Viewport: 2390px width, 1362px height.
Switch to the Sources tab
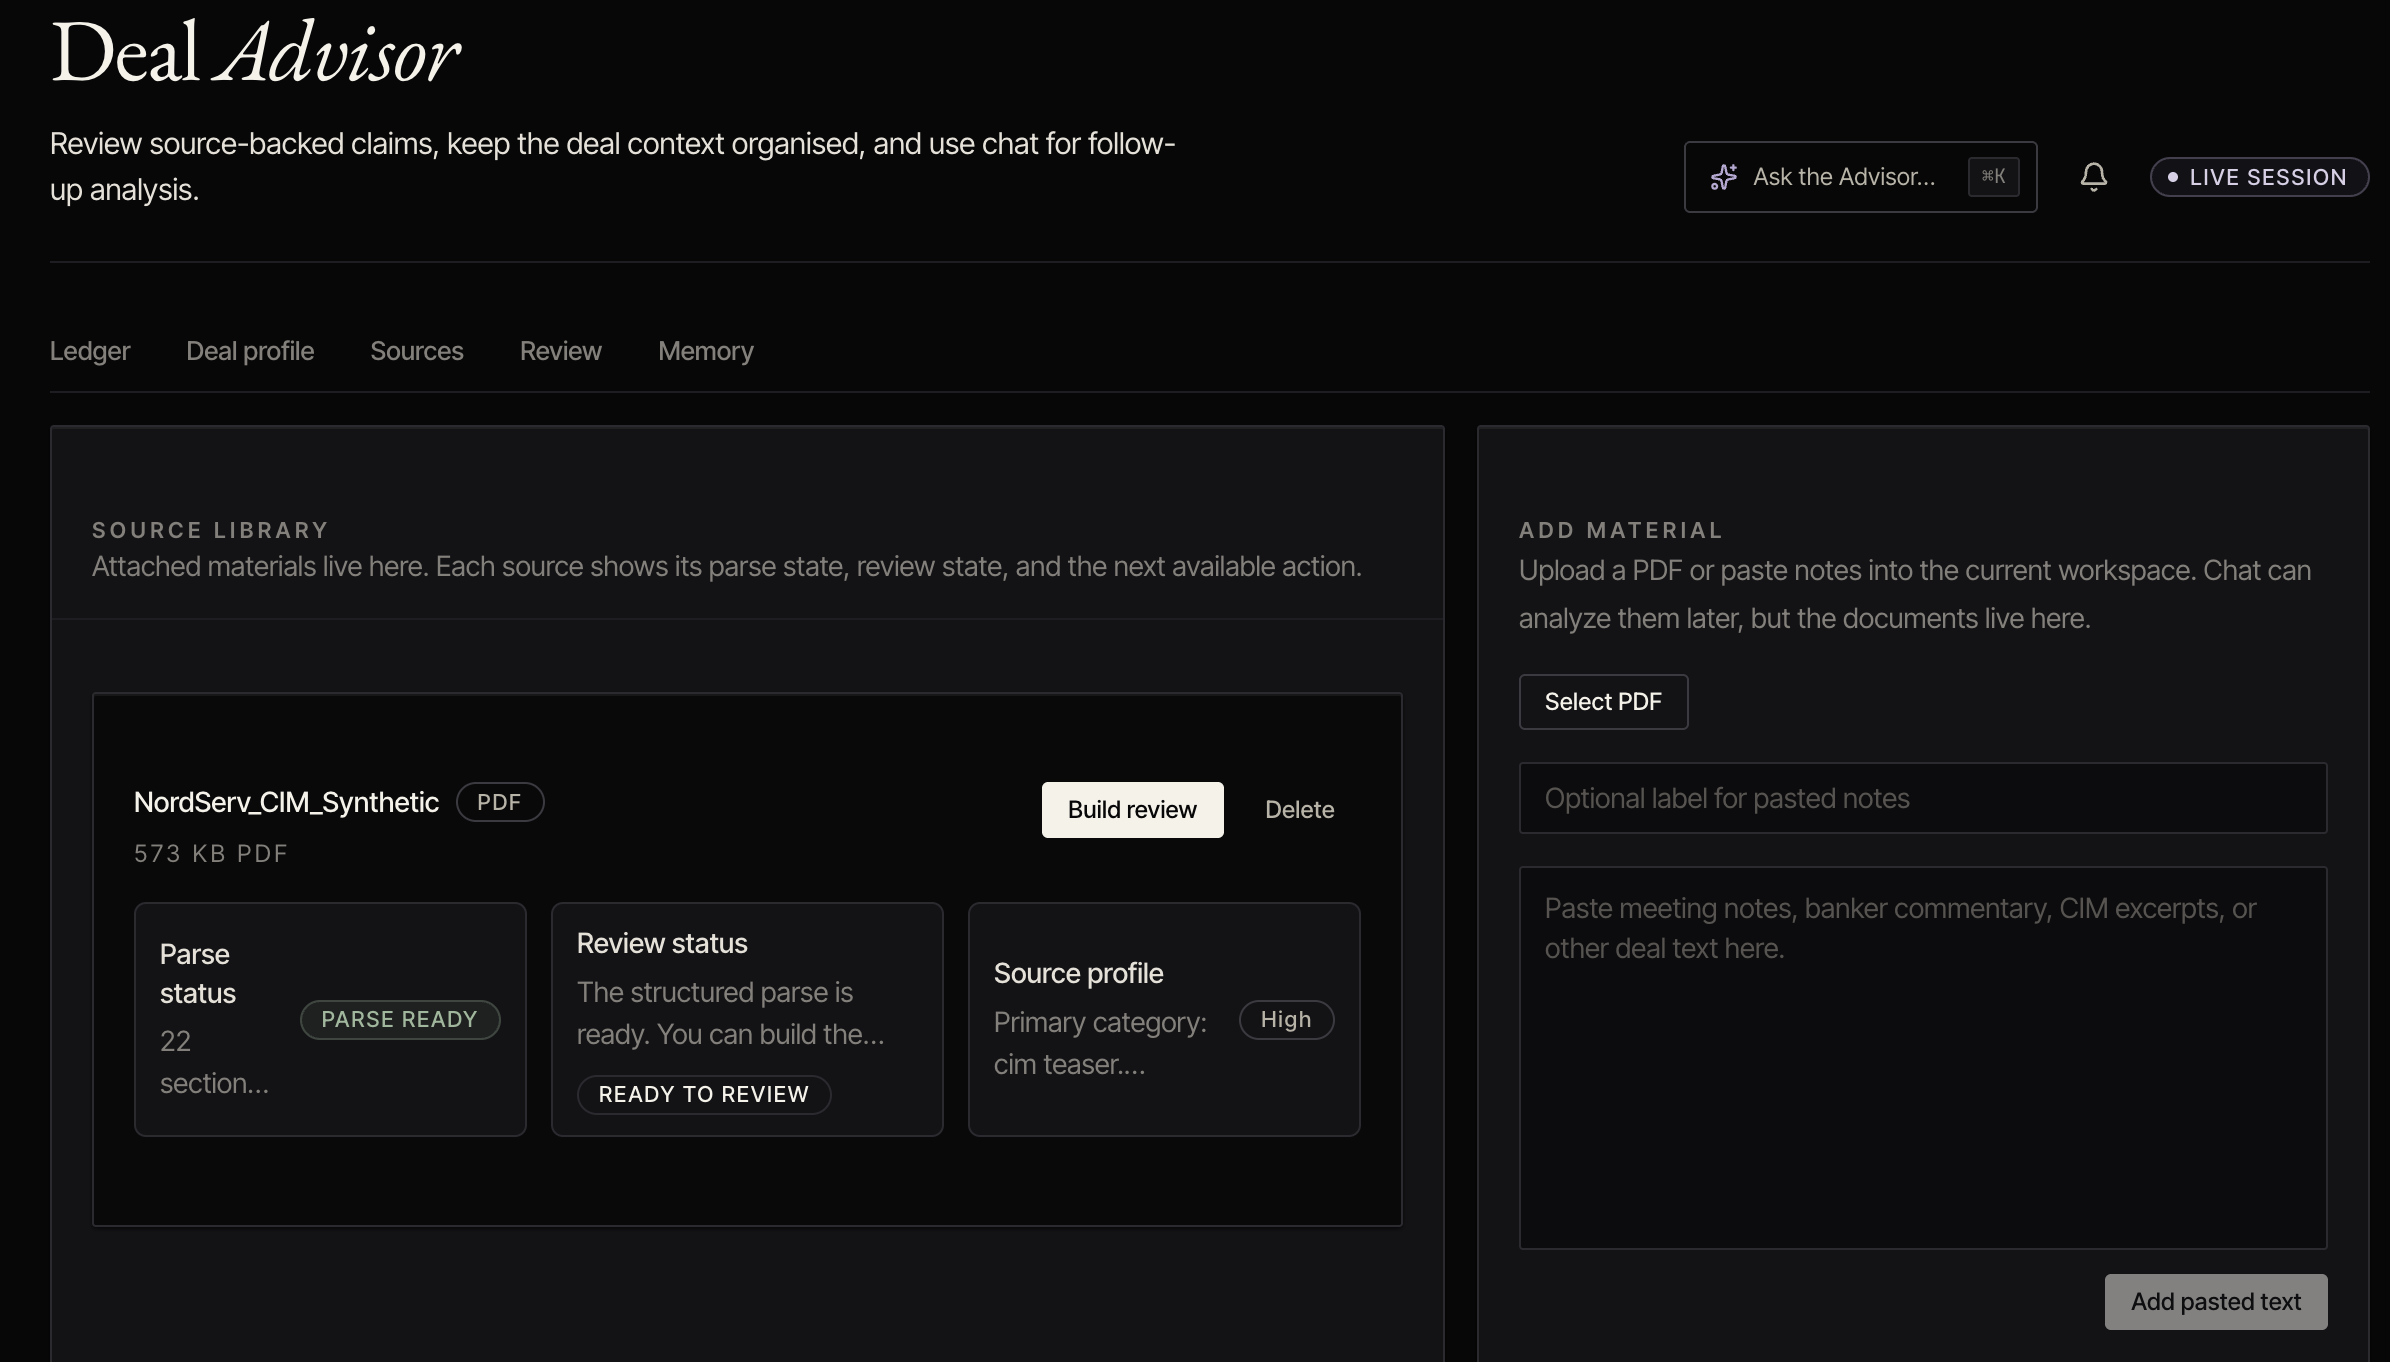tap(416, 351)
